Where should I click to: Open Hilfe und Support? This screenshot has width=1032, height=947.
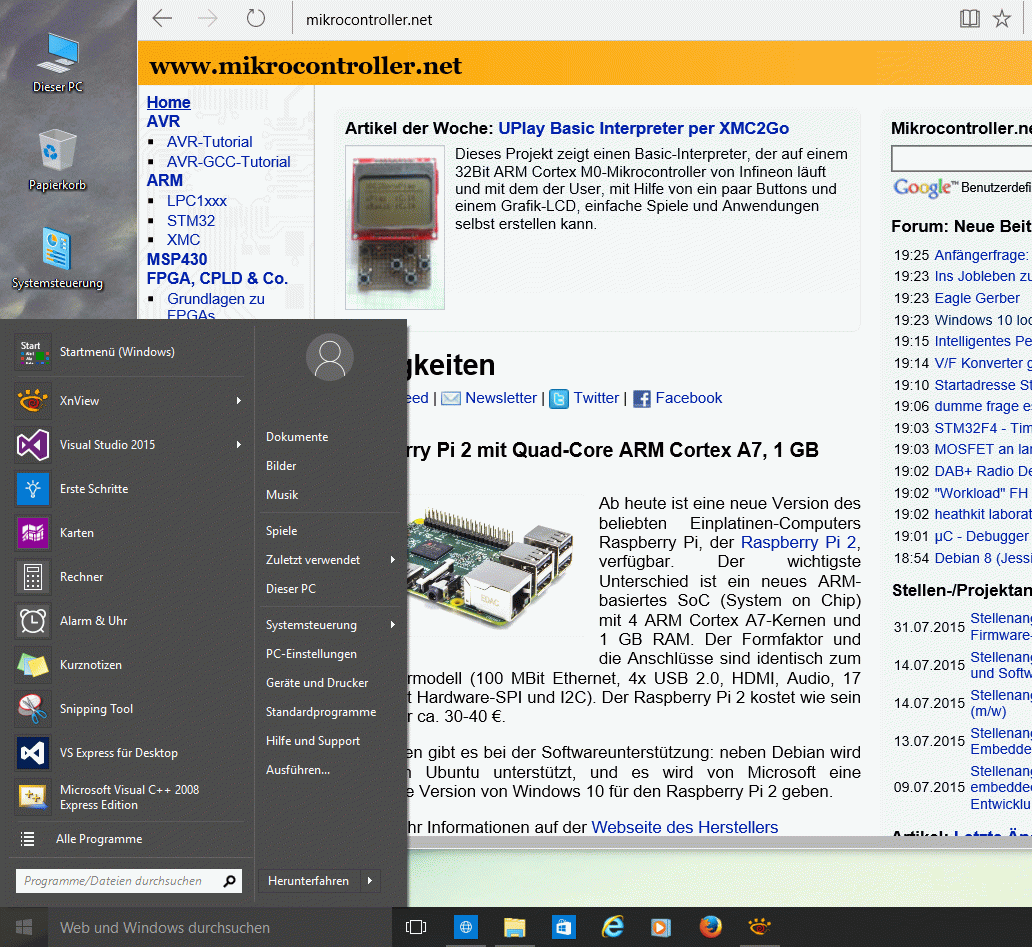(x=313, y=741)
